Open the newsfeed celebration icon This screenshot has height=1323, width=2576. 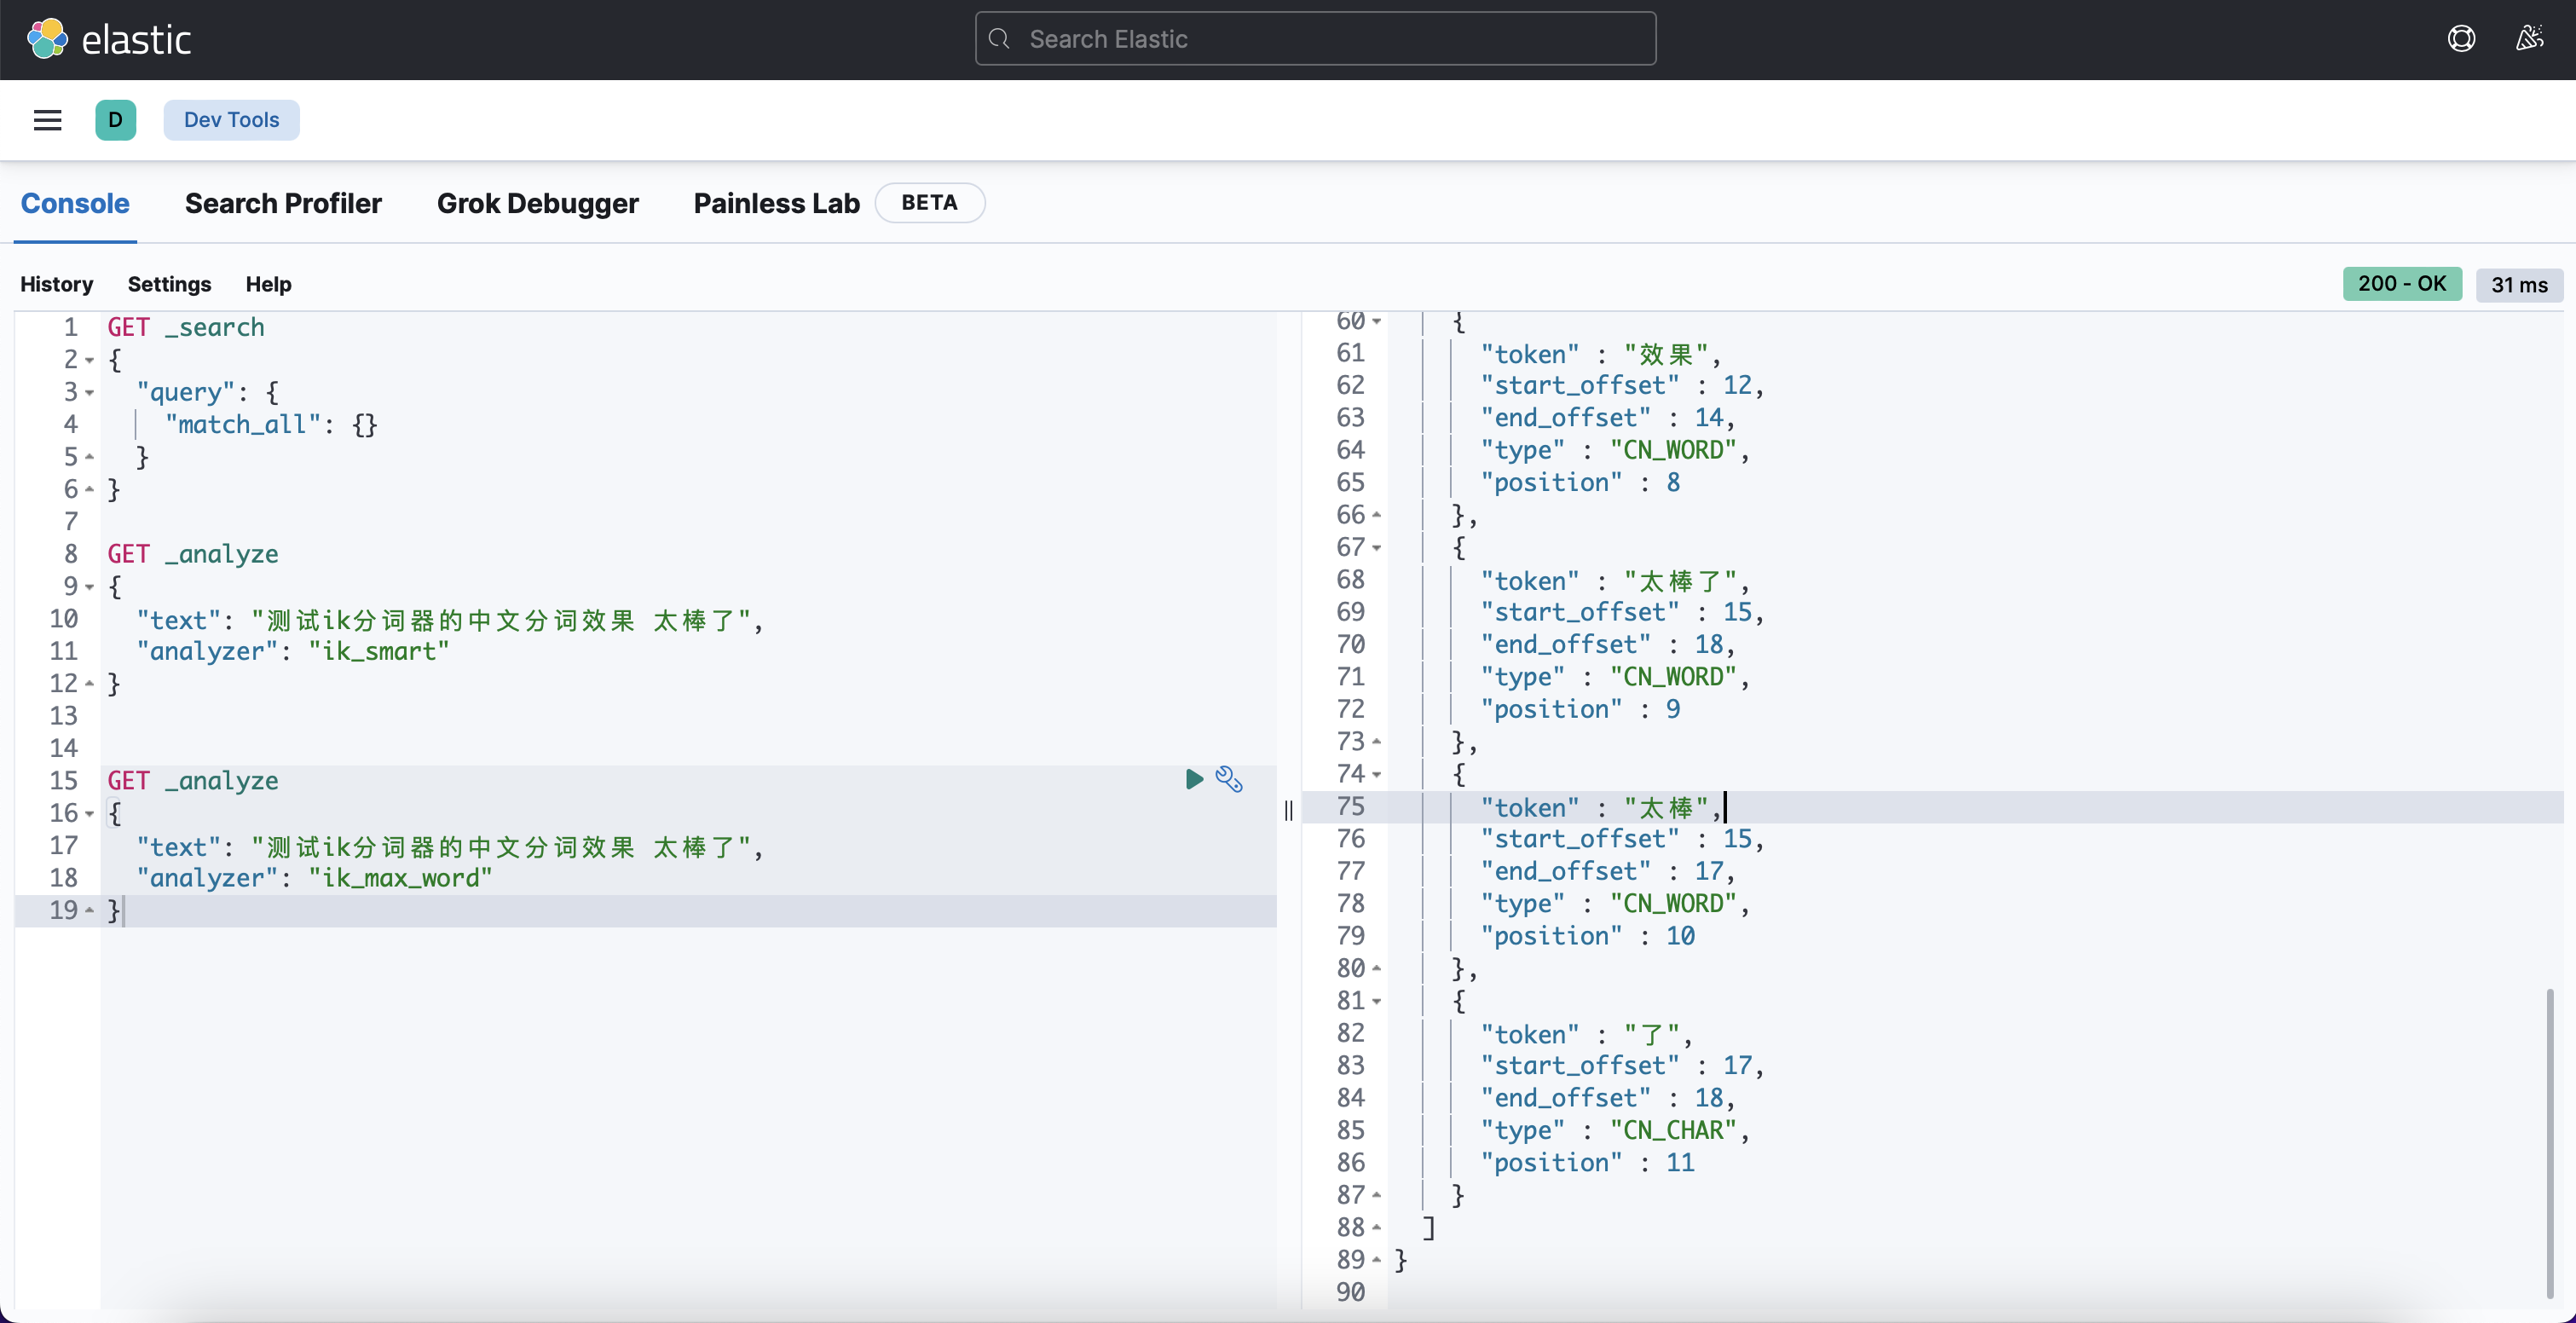pos(2530,39)
